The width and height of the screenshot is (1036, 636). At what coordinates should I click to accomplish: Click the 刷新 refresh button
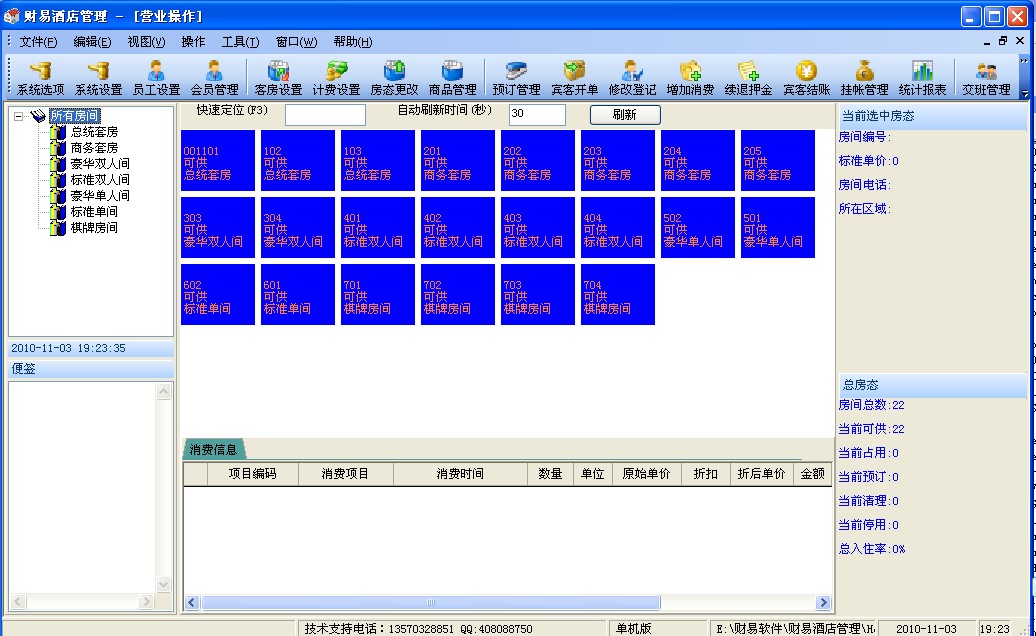click(x=625, y=114)
